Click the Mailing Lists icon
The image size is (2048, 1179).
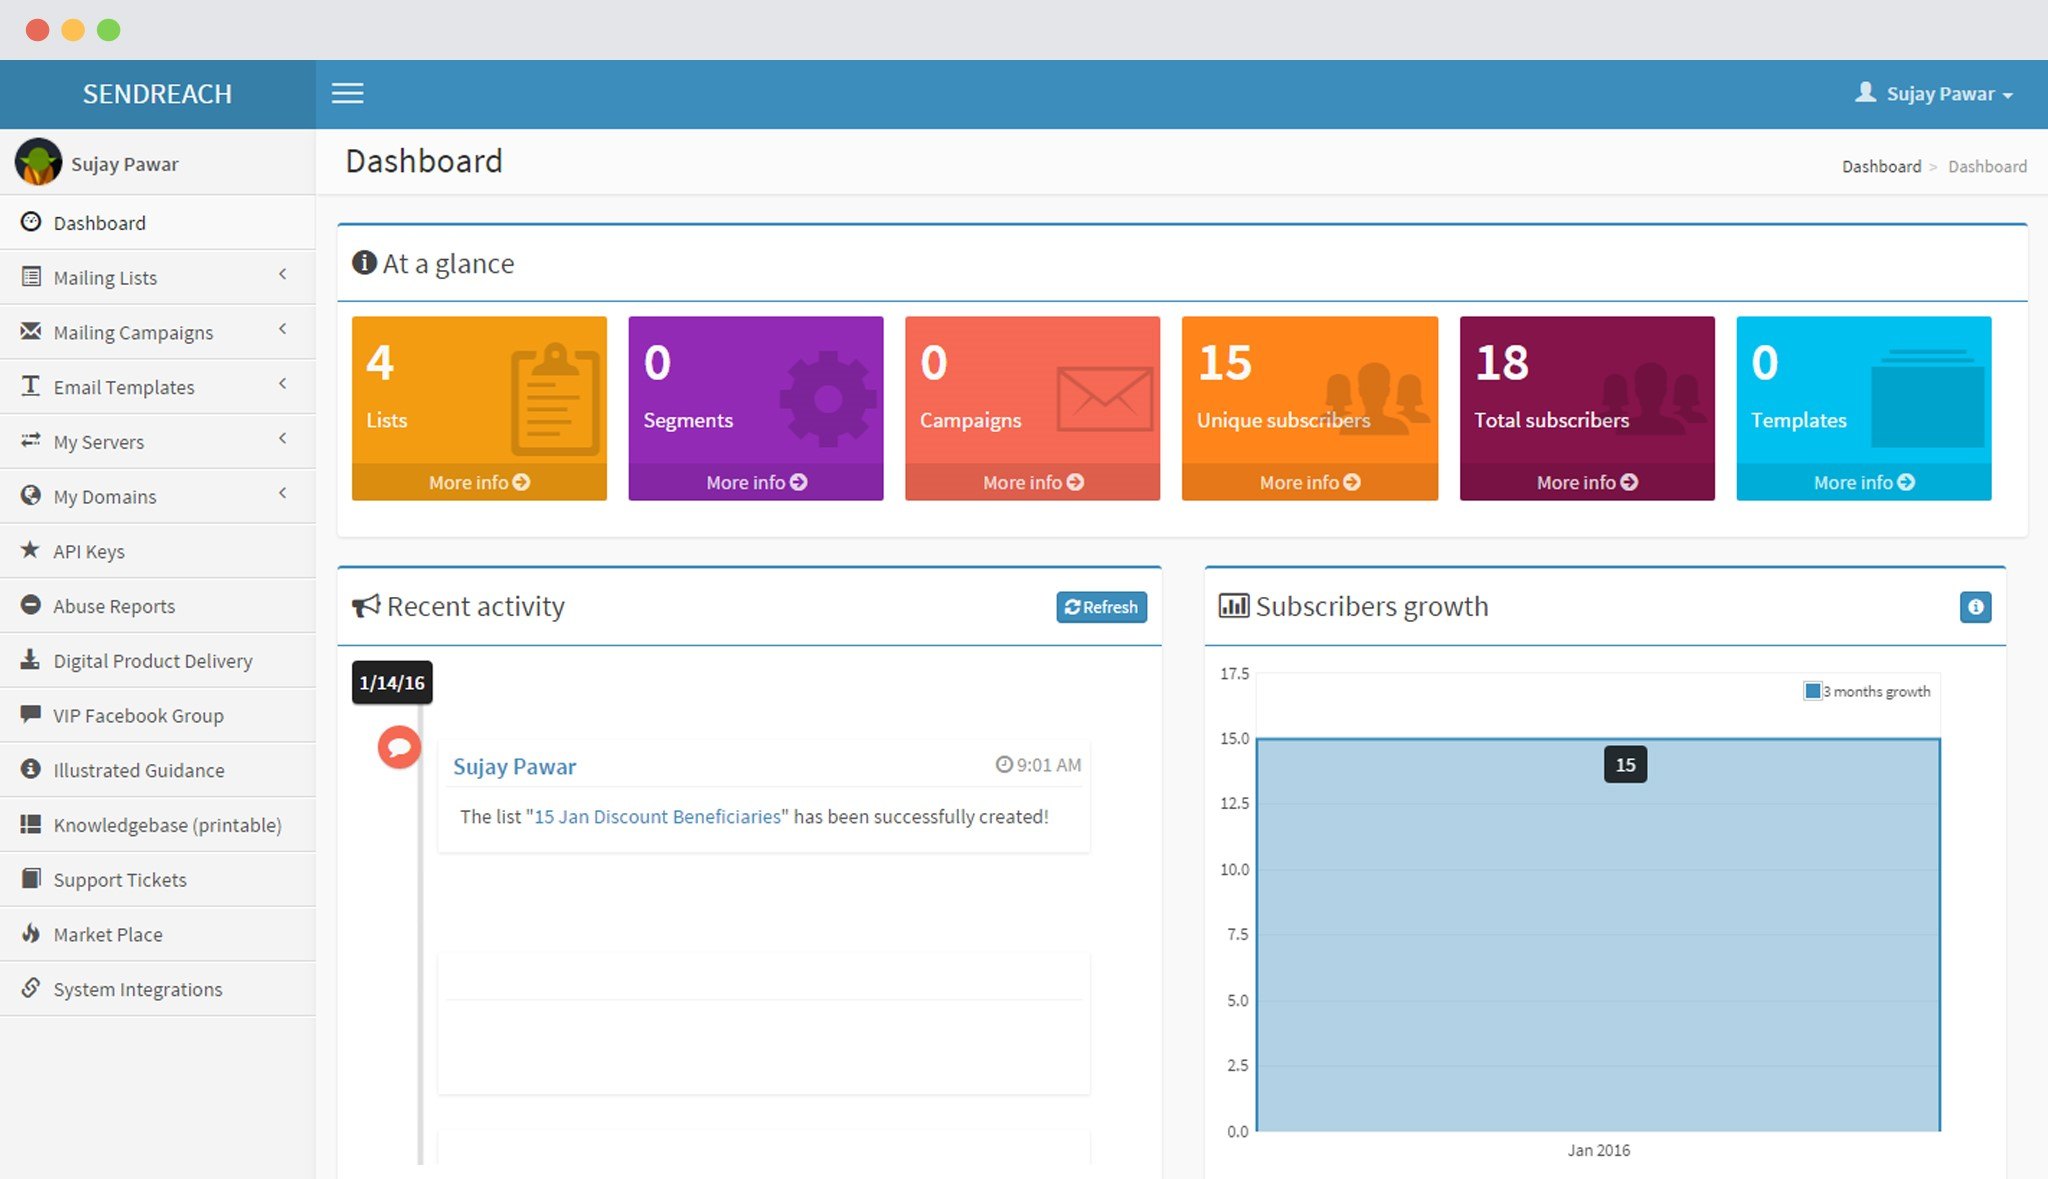(31, 277)
